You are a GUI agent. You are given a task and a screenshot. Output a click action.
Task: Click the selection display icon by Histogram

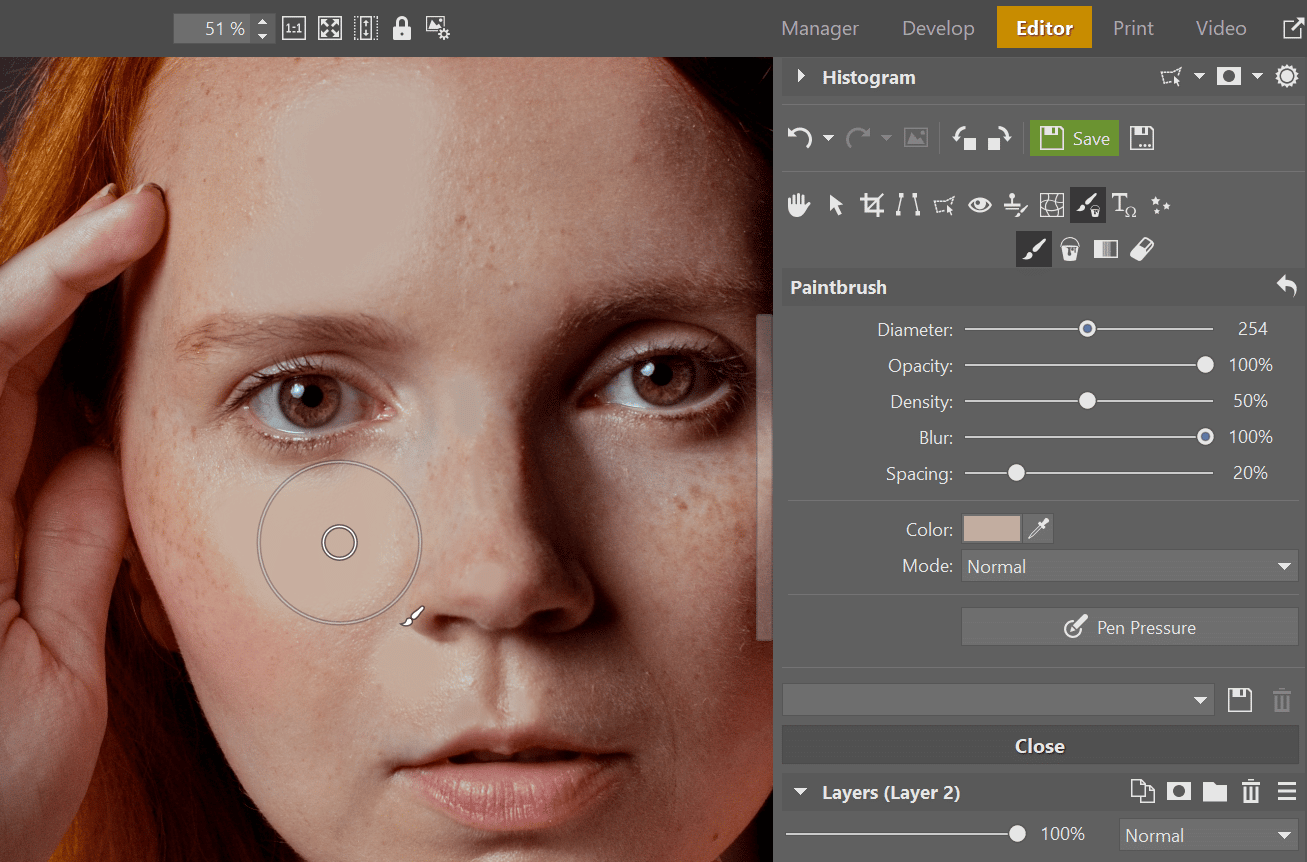tap(1171, 77)
